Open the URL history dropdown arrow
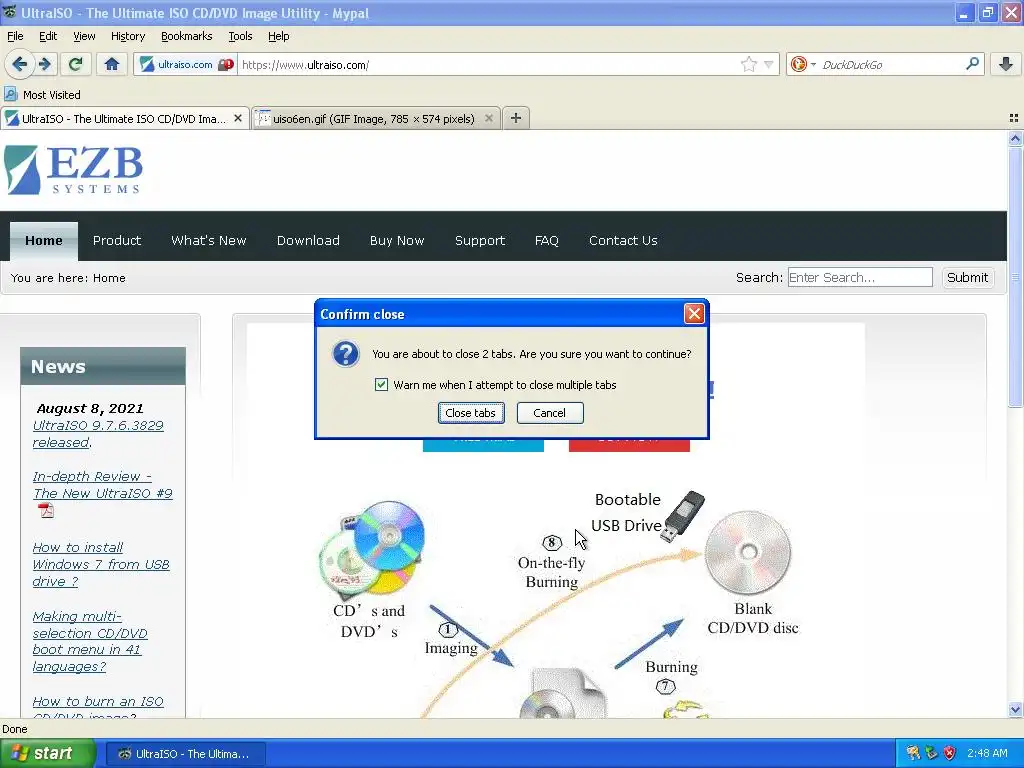This screenshot has height=768, width=1024. coord(769,65)
